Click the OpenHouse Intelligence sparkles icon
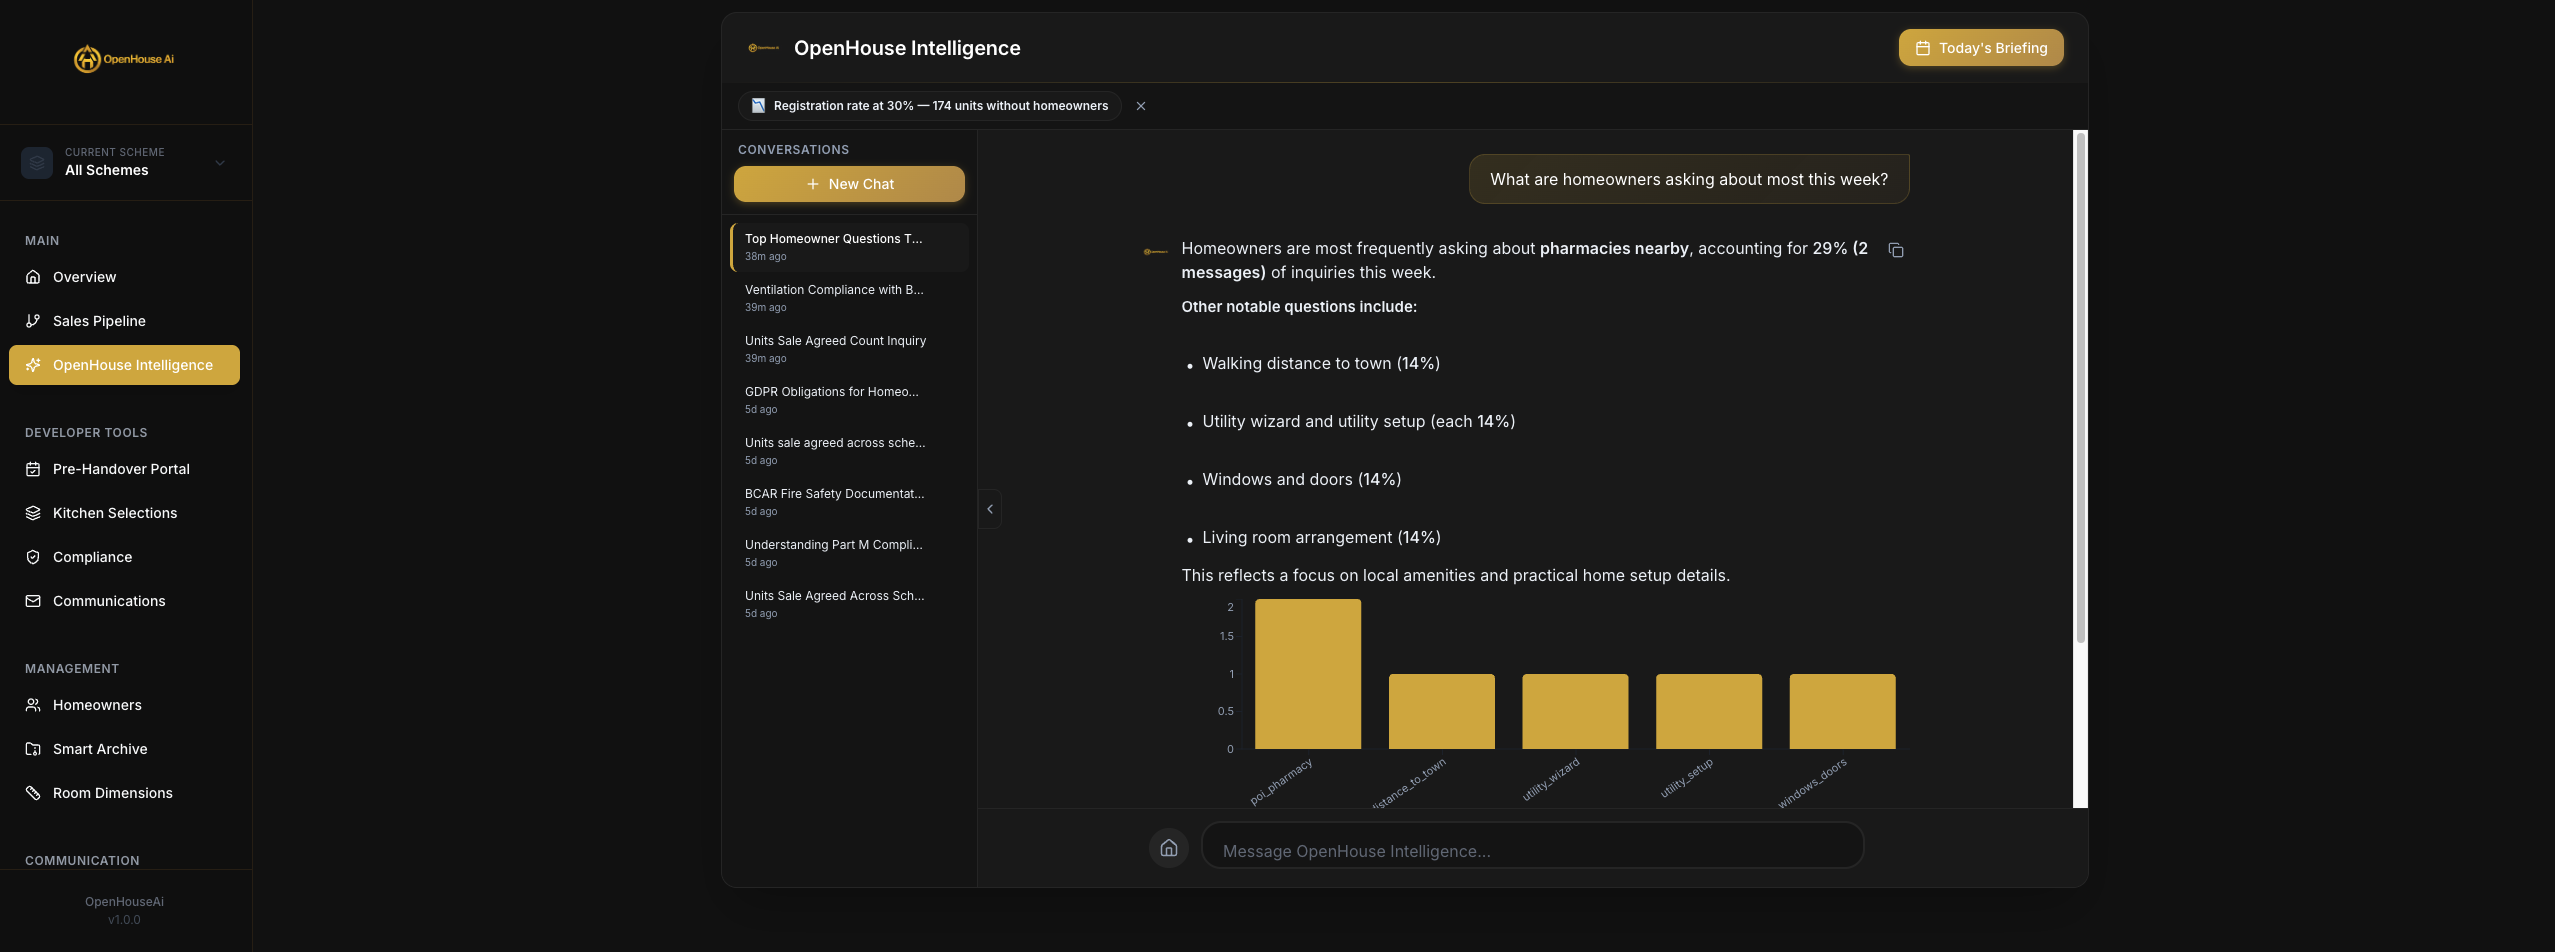The height and width of the screenshot is (952, 2555). 33,365
